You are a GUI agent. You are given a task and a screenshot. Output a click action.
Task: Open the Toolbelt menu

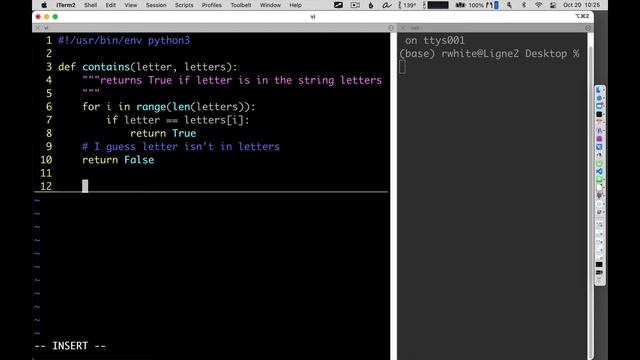point(241,5)
